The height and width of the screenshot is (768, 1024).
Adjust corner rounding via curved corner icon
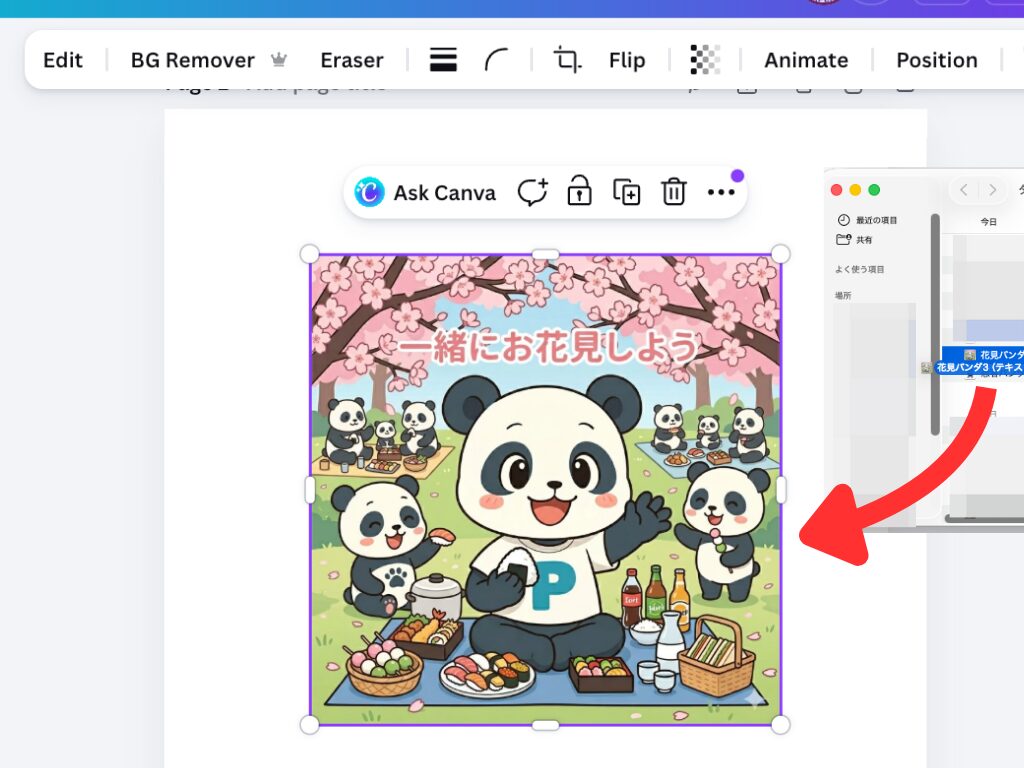pos(496,60)
